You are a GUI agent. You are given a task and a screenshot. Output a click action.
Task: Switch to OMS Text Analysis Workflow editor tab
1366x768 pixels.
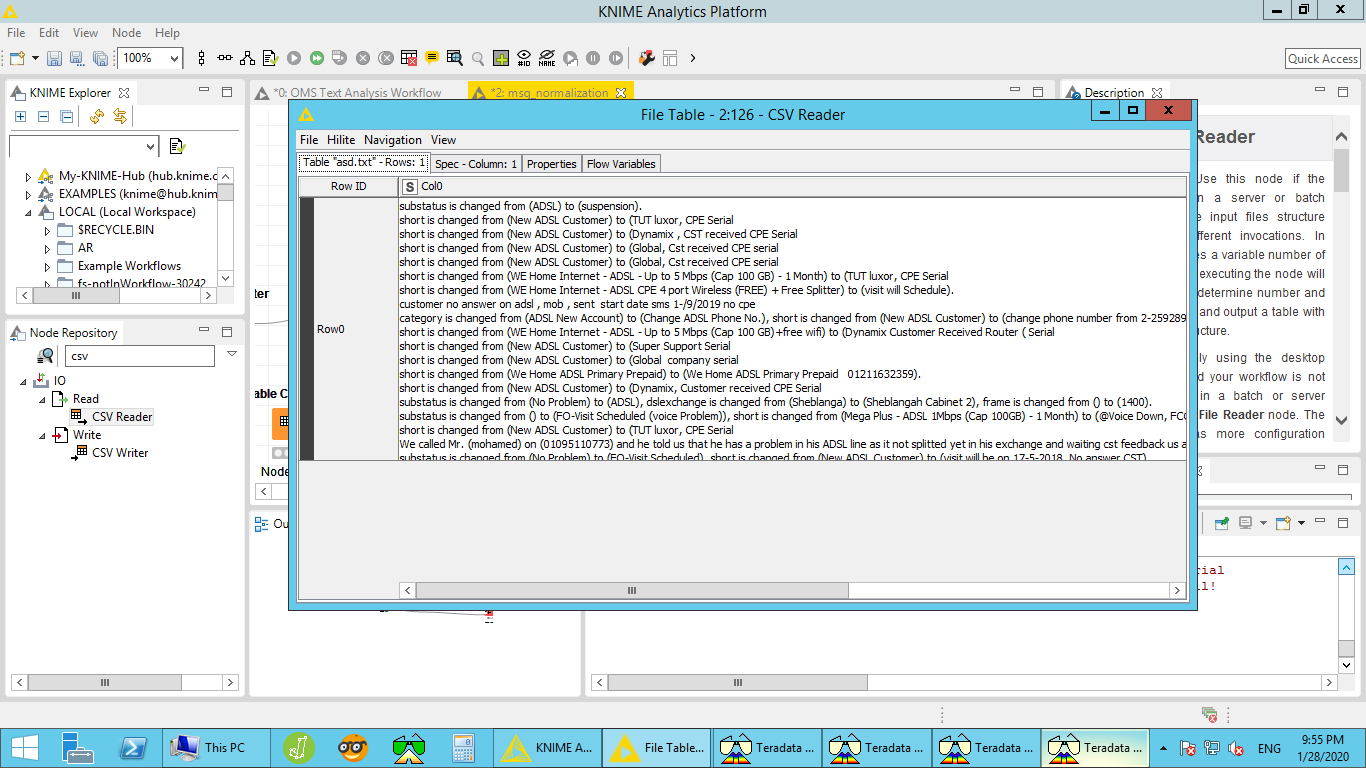point(357,93)
